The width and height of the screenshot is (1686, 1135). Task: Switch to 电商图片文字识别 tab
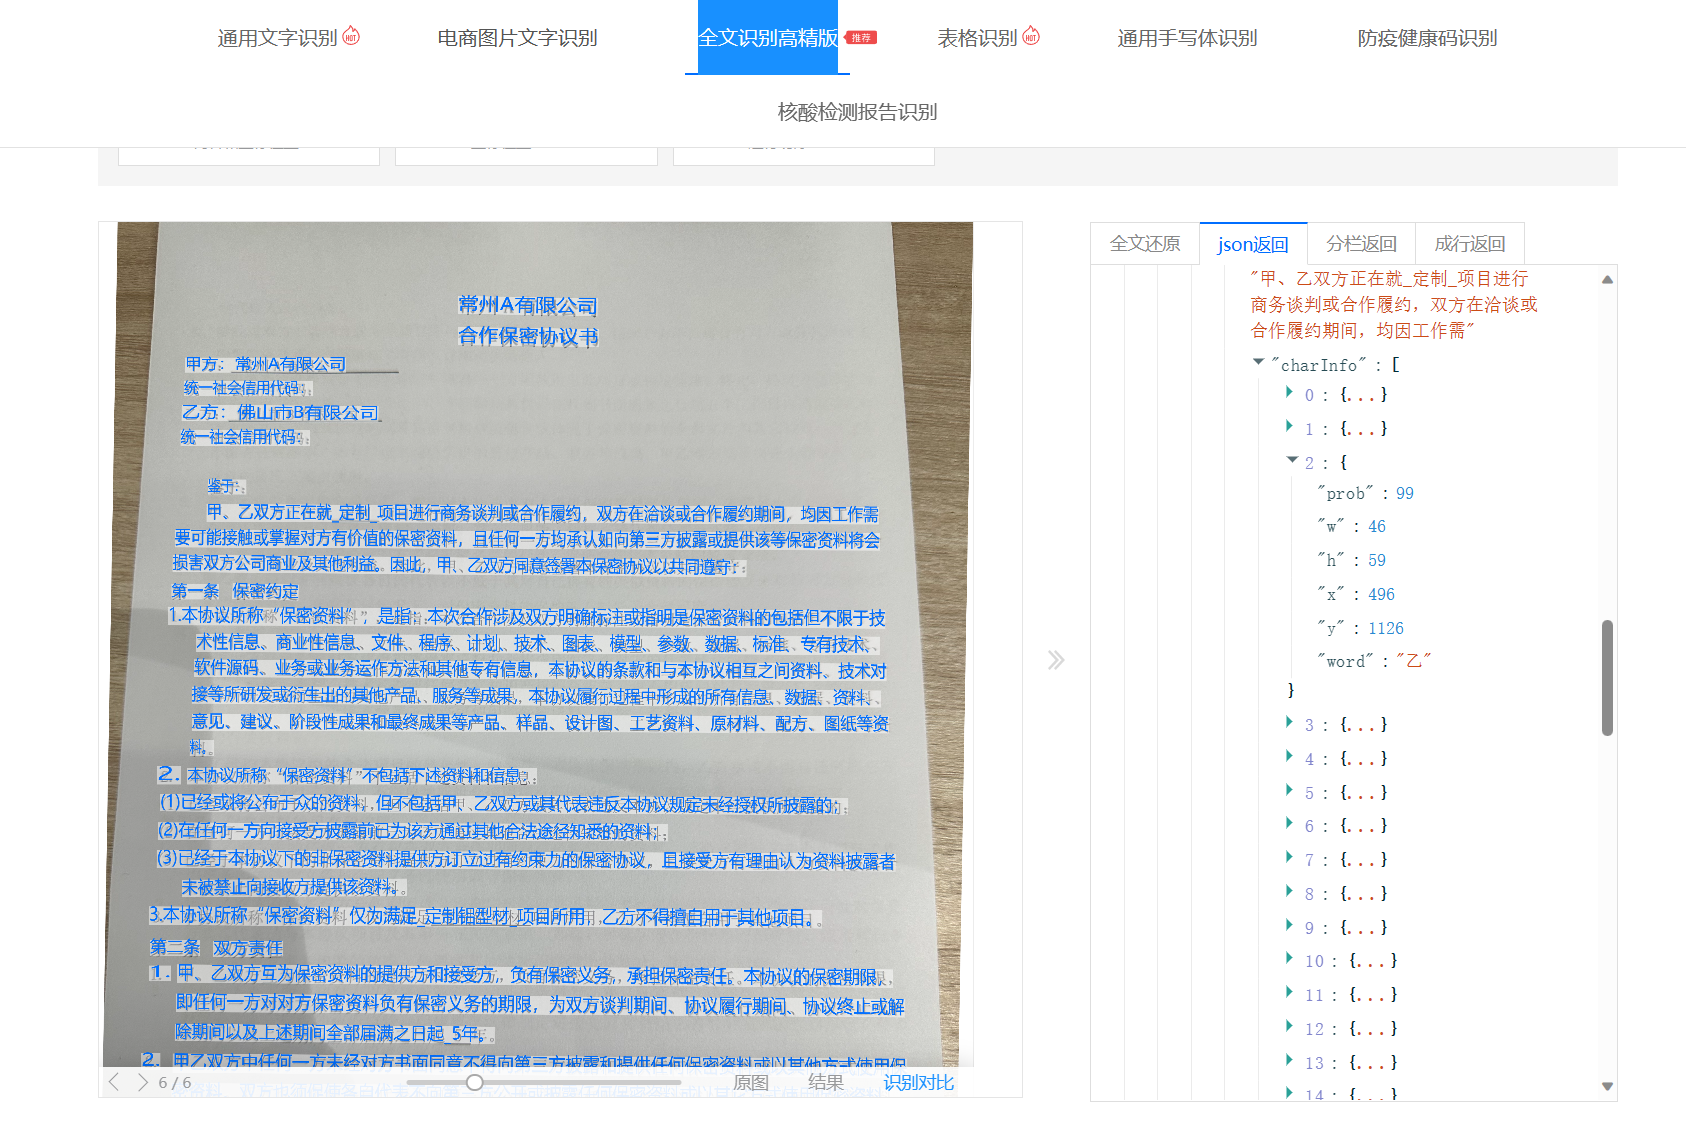517,38
